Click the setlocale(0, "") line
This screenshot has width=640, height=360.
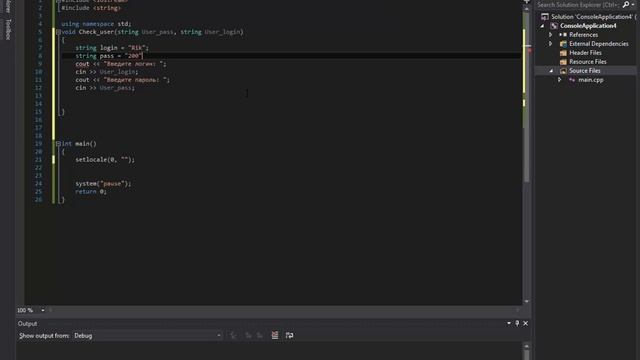click(105, 160)
